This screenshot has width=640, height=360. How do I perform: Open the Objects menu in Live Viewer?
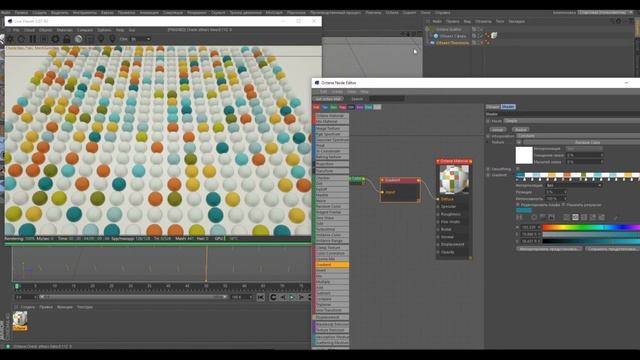45,30
